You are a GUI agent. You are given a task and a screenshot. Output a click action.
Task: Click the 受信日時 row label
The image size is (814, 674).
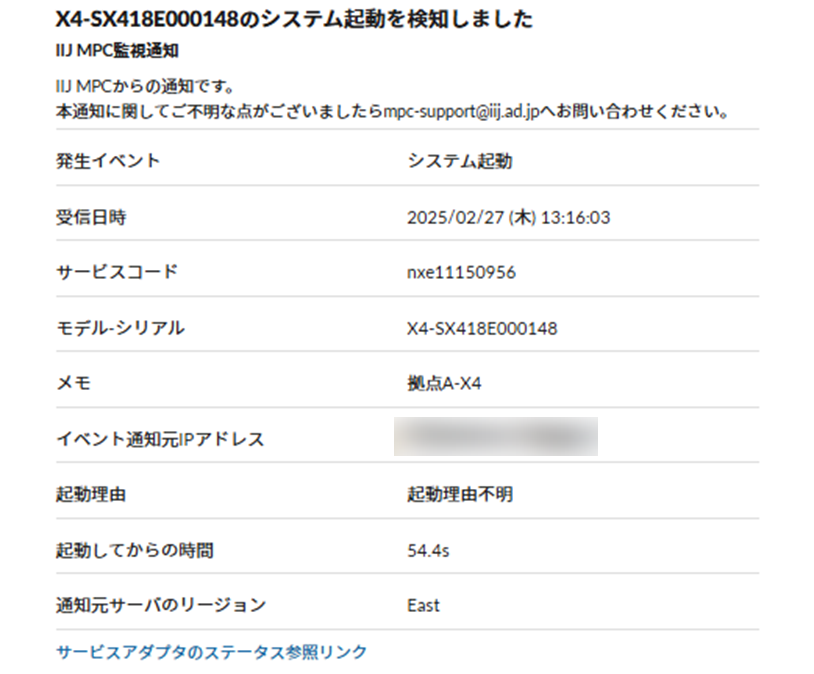coord(91,217)
